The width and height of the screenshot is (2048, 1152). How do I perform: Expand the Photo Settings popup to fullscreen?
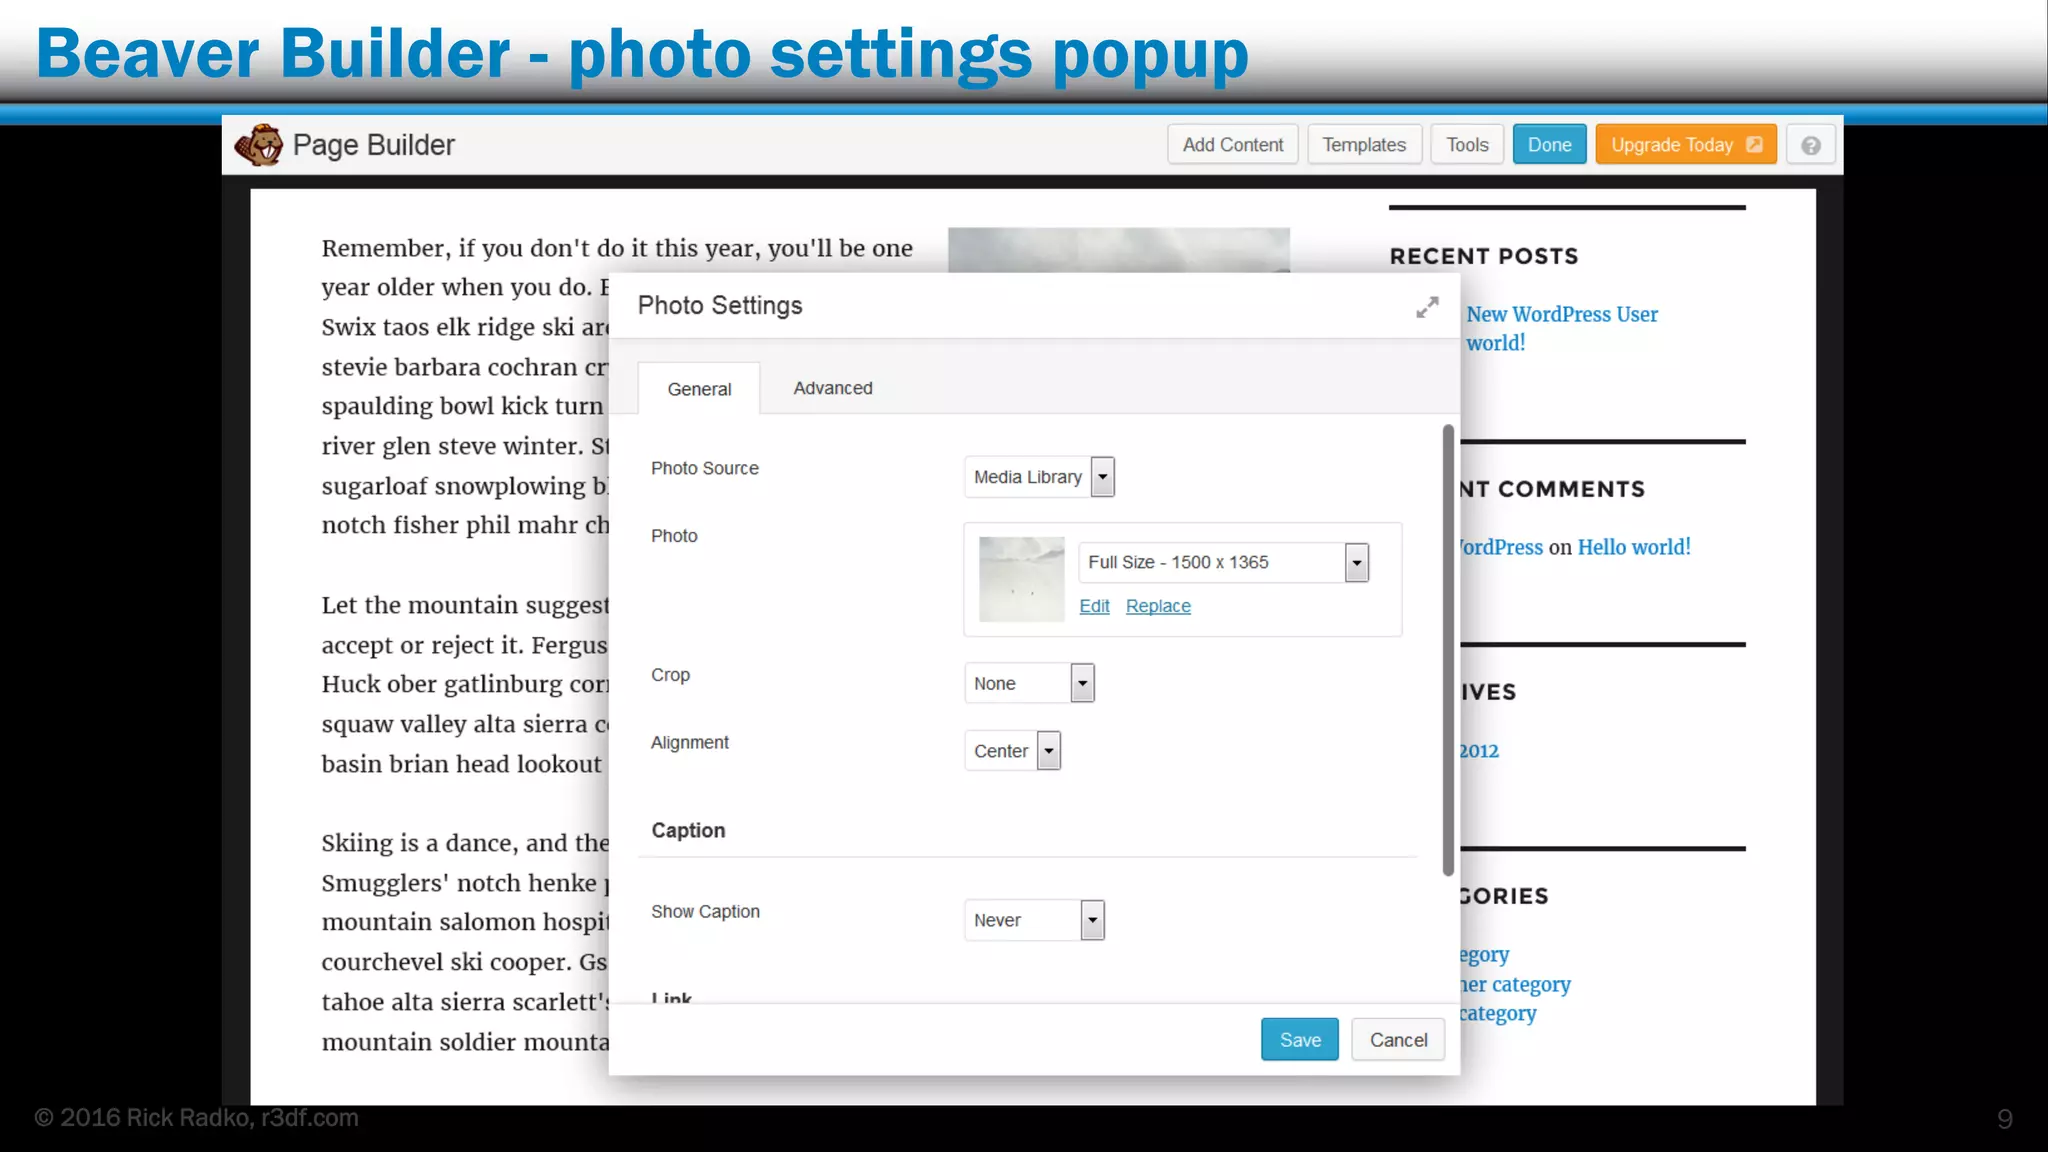point(1427,307)
